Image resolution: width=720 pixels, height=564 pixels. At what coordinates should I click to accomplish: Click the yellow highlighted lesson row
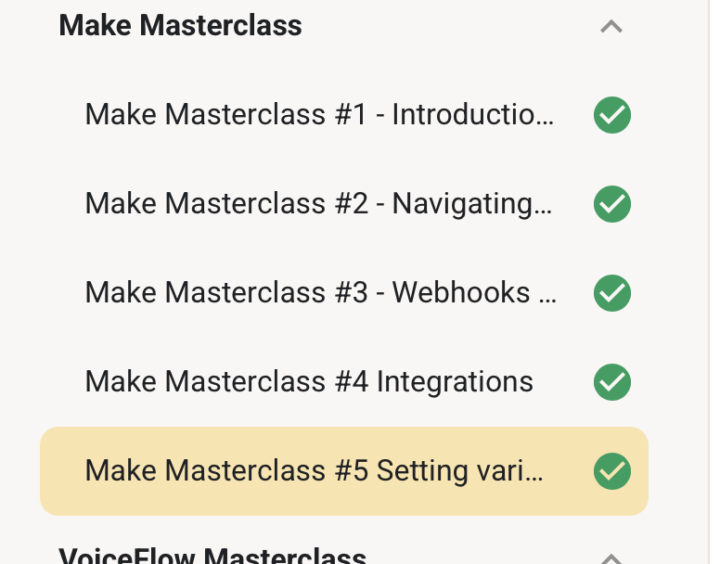[x=344, y=471]
